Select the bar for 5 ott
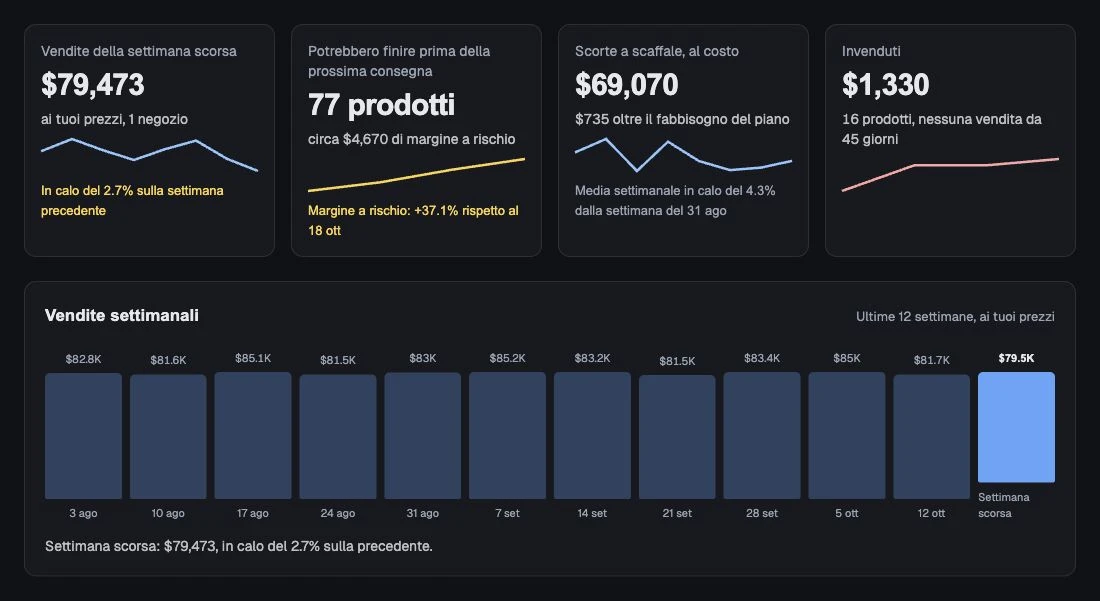Viewport: 1100px width, 601px height. click(x=847, y=435)
